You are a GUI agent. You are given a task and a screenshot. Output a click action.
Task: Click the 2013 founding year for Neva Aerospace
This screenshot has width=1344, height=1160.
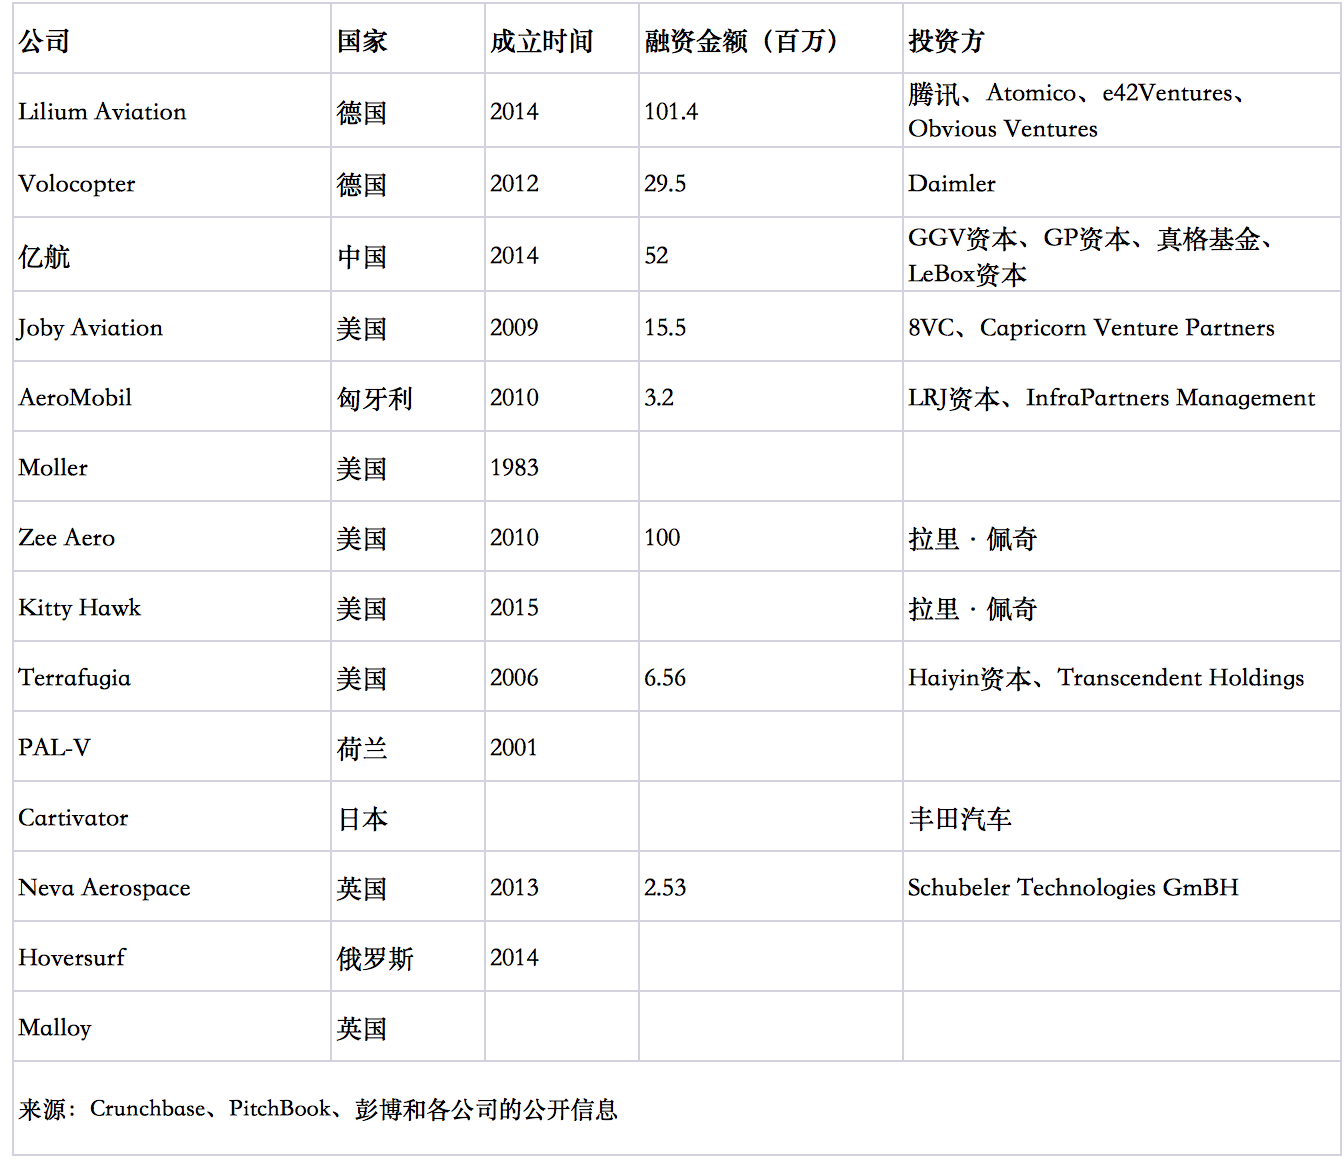coord(514,887)
